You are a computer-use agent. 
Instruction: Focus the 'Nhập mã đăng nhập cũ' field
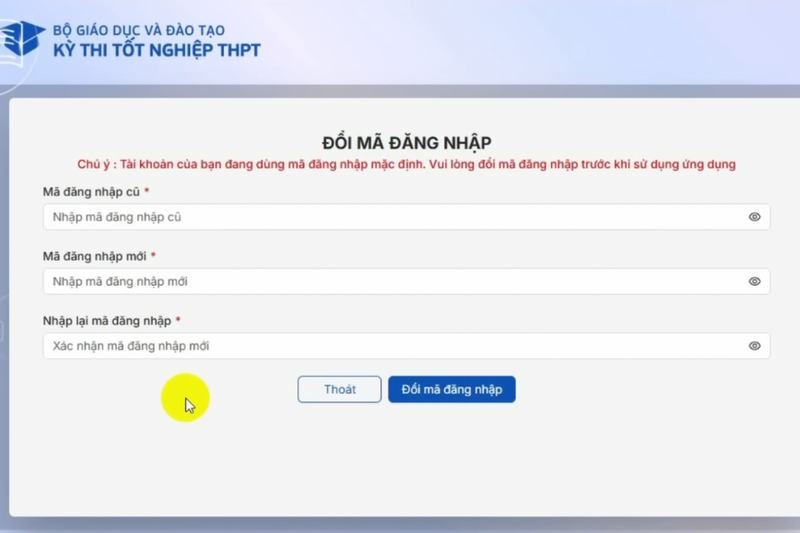tap(406, 217)
